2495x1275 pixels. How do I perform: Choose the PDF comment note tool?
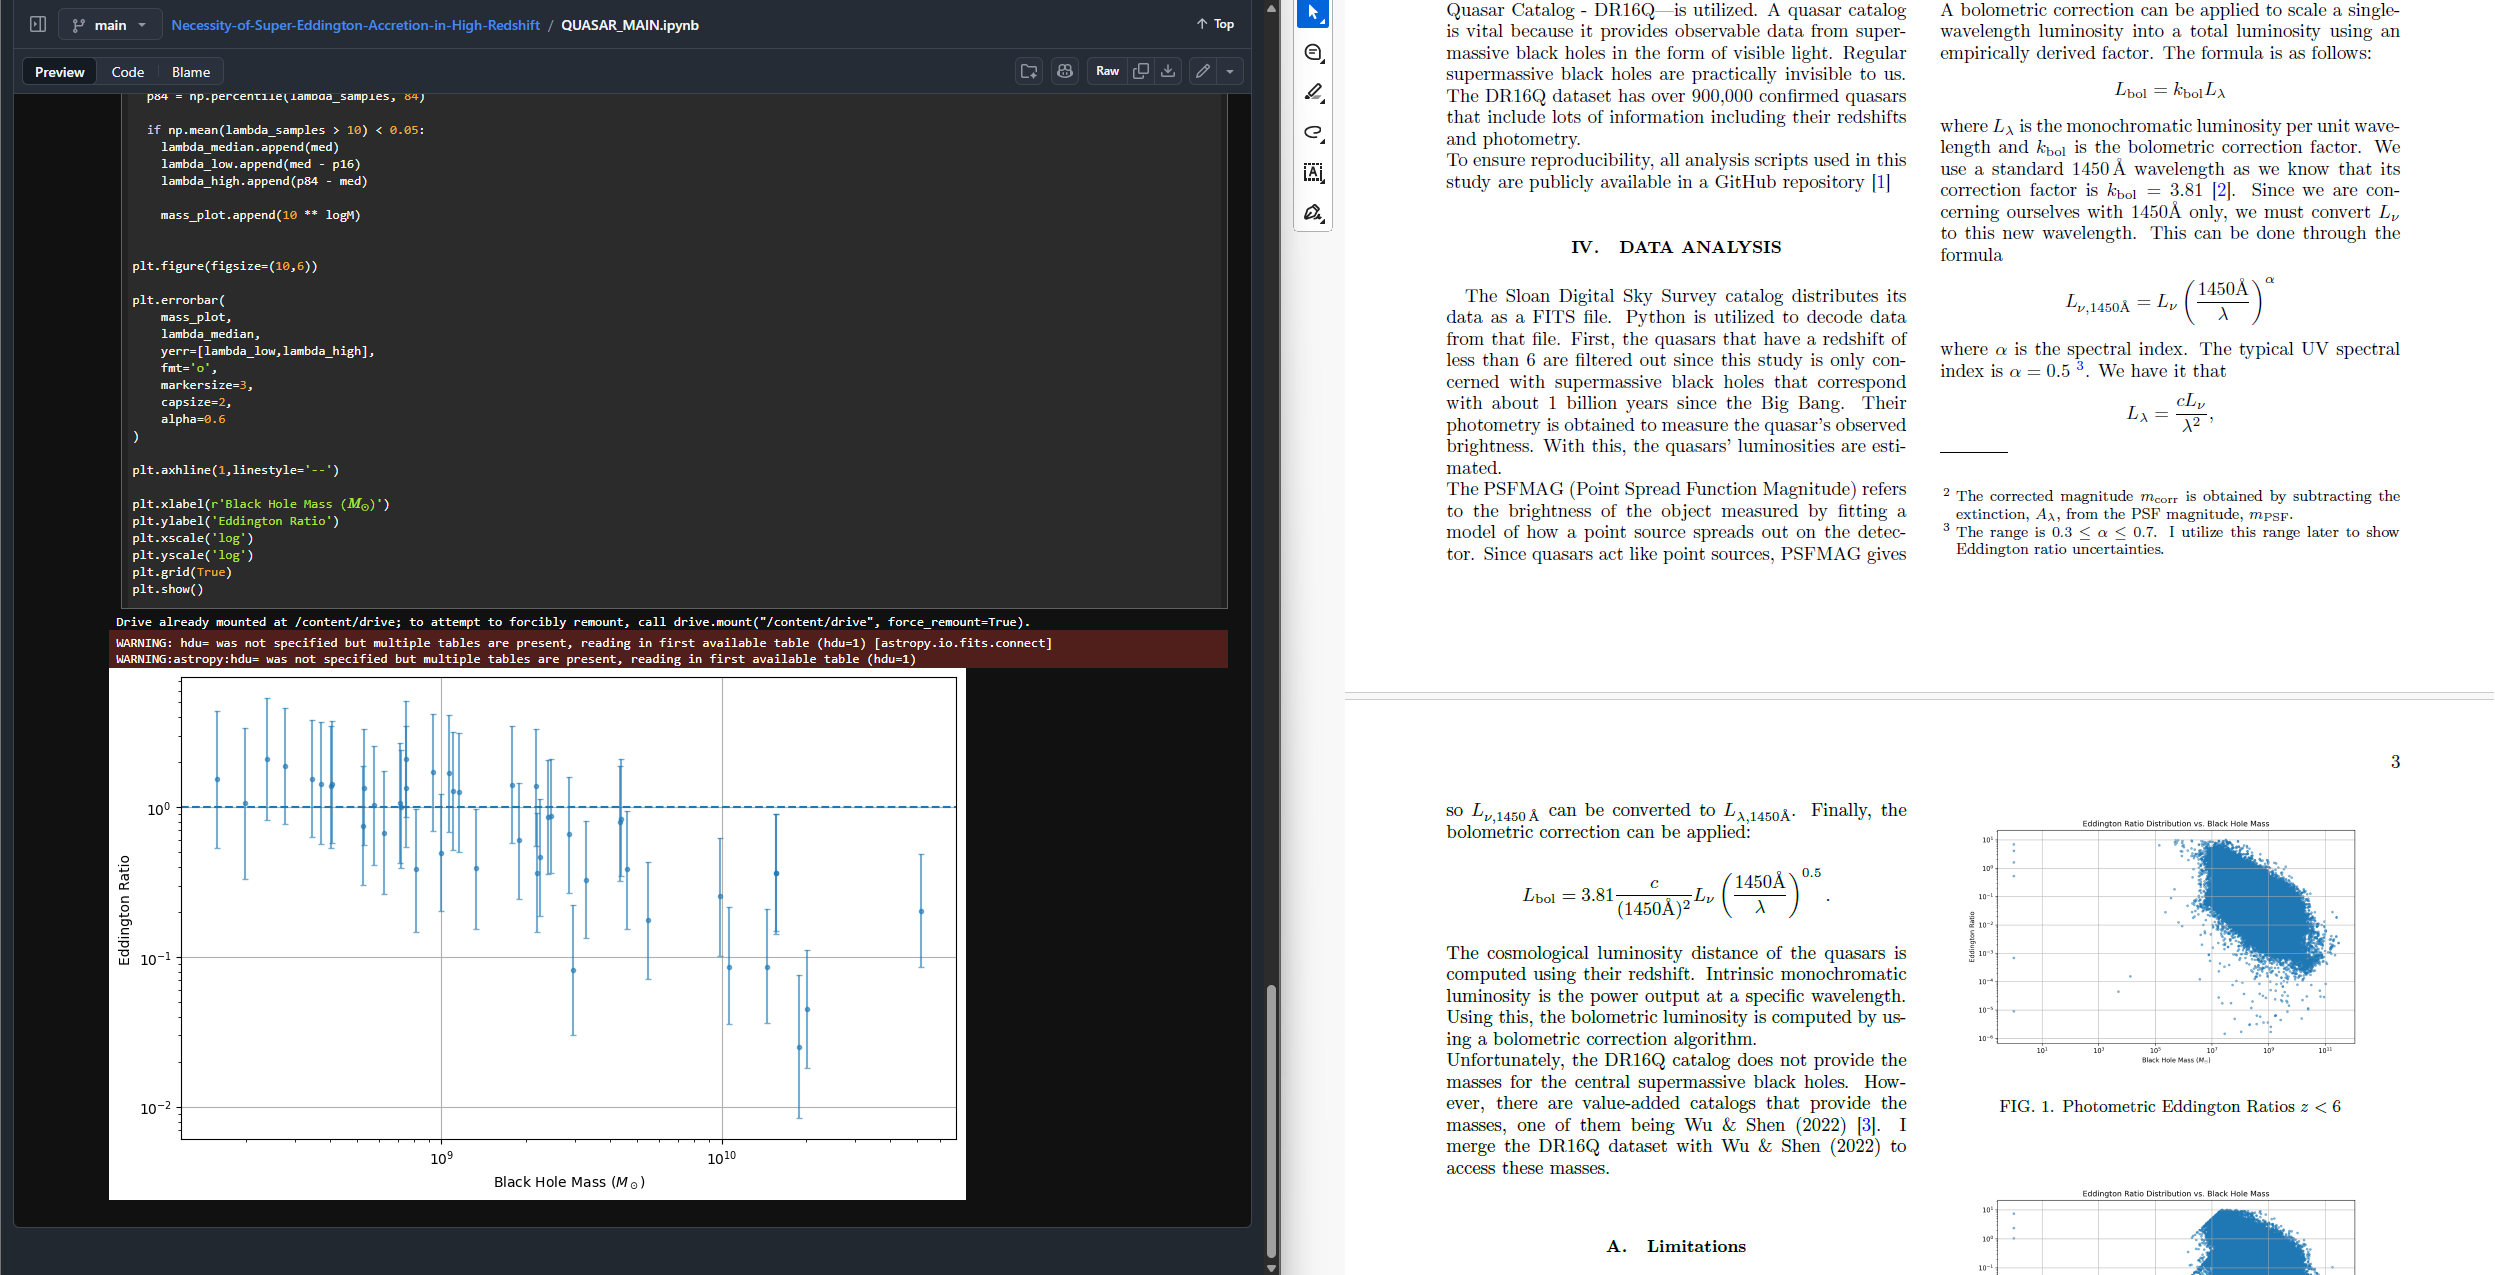pos(1314,53)
